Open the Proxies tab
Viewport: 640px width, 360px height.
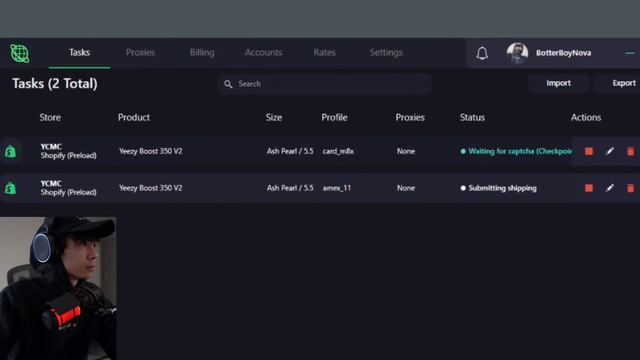coord(140,53)
